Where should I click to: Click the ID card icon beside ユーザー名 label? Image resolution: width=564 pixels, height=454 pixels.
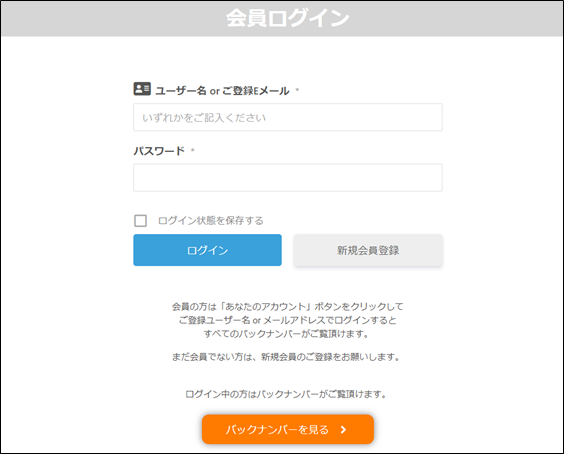pyautogui.click(x=142, y=88)
